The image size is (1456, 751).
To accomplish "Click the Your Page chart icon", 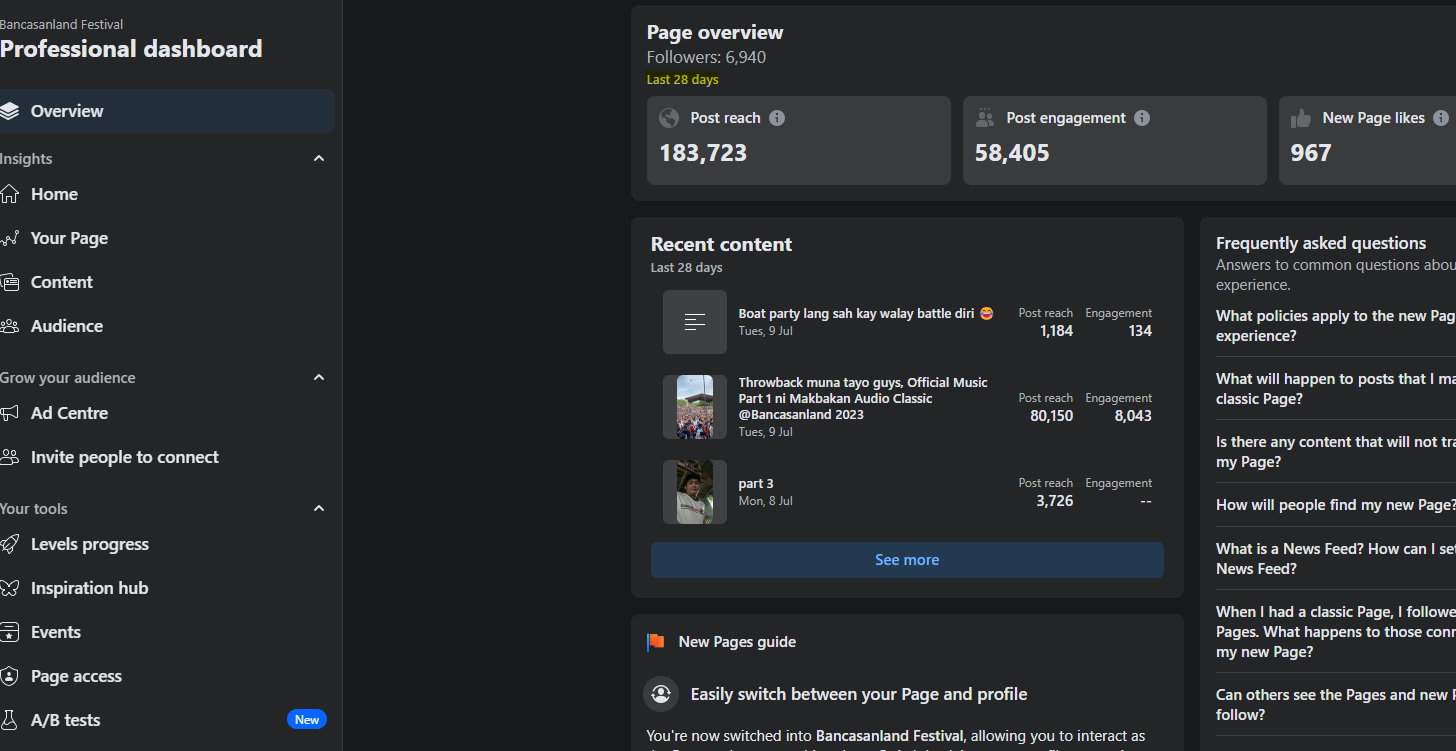I will [x=9, y=238].
